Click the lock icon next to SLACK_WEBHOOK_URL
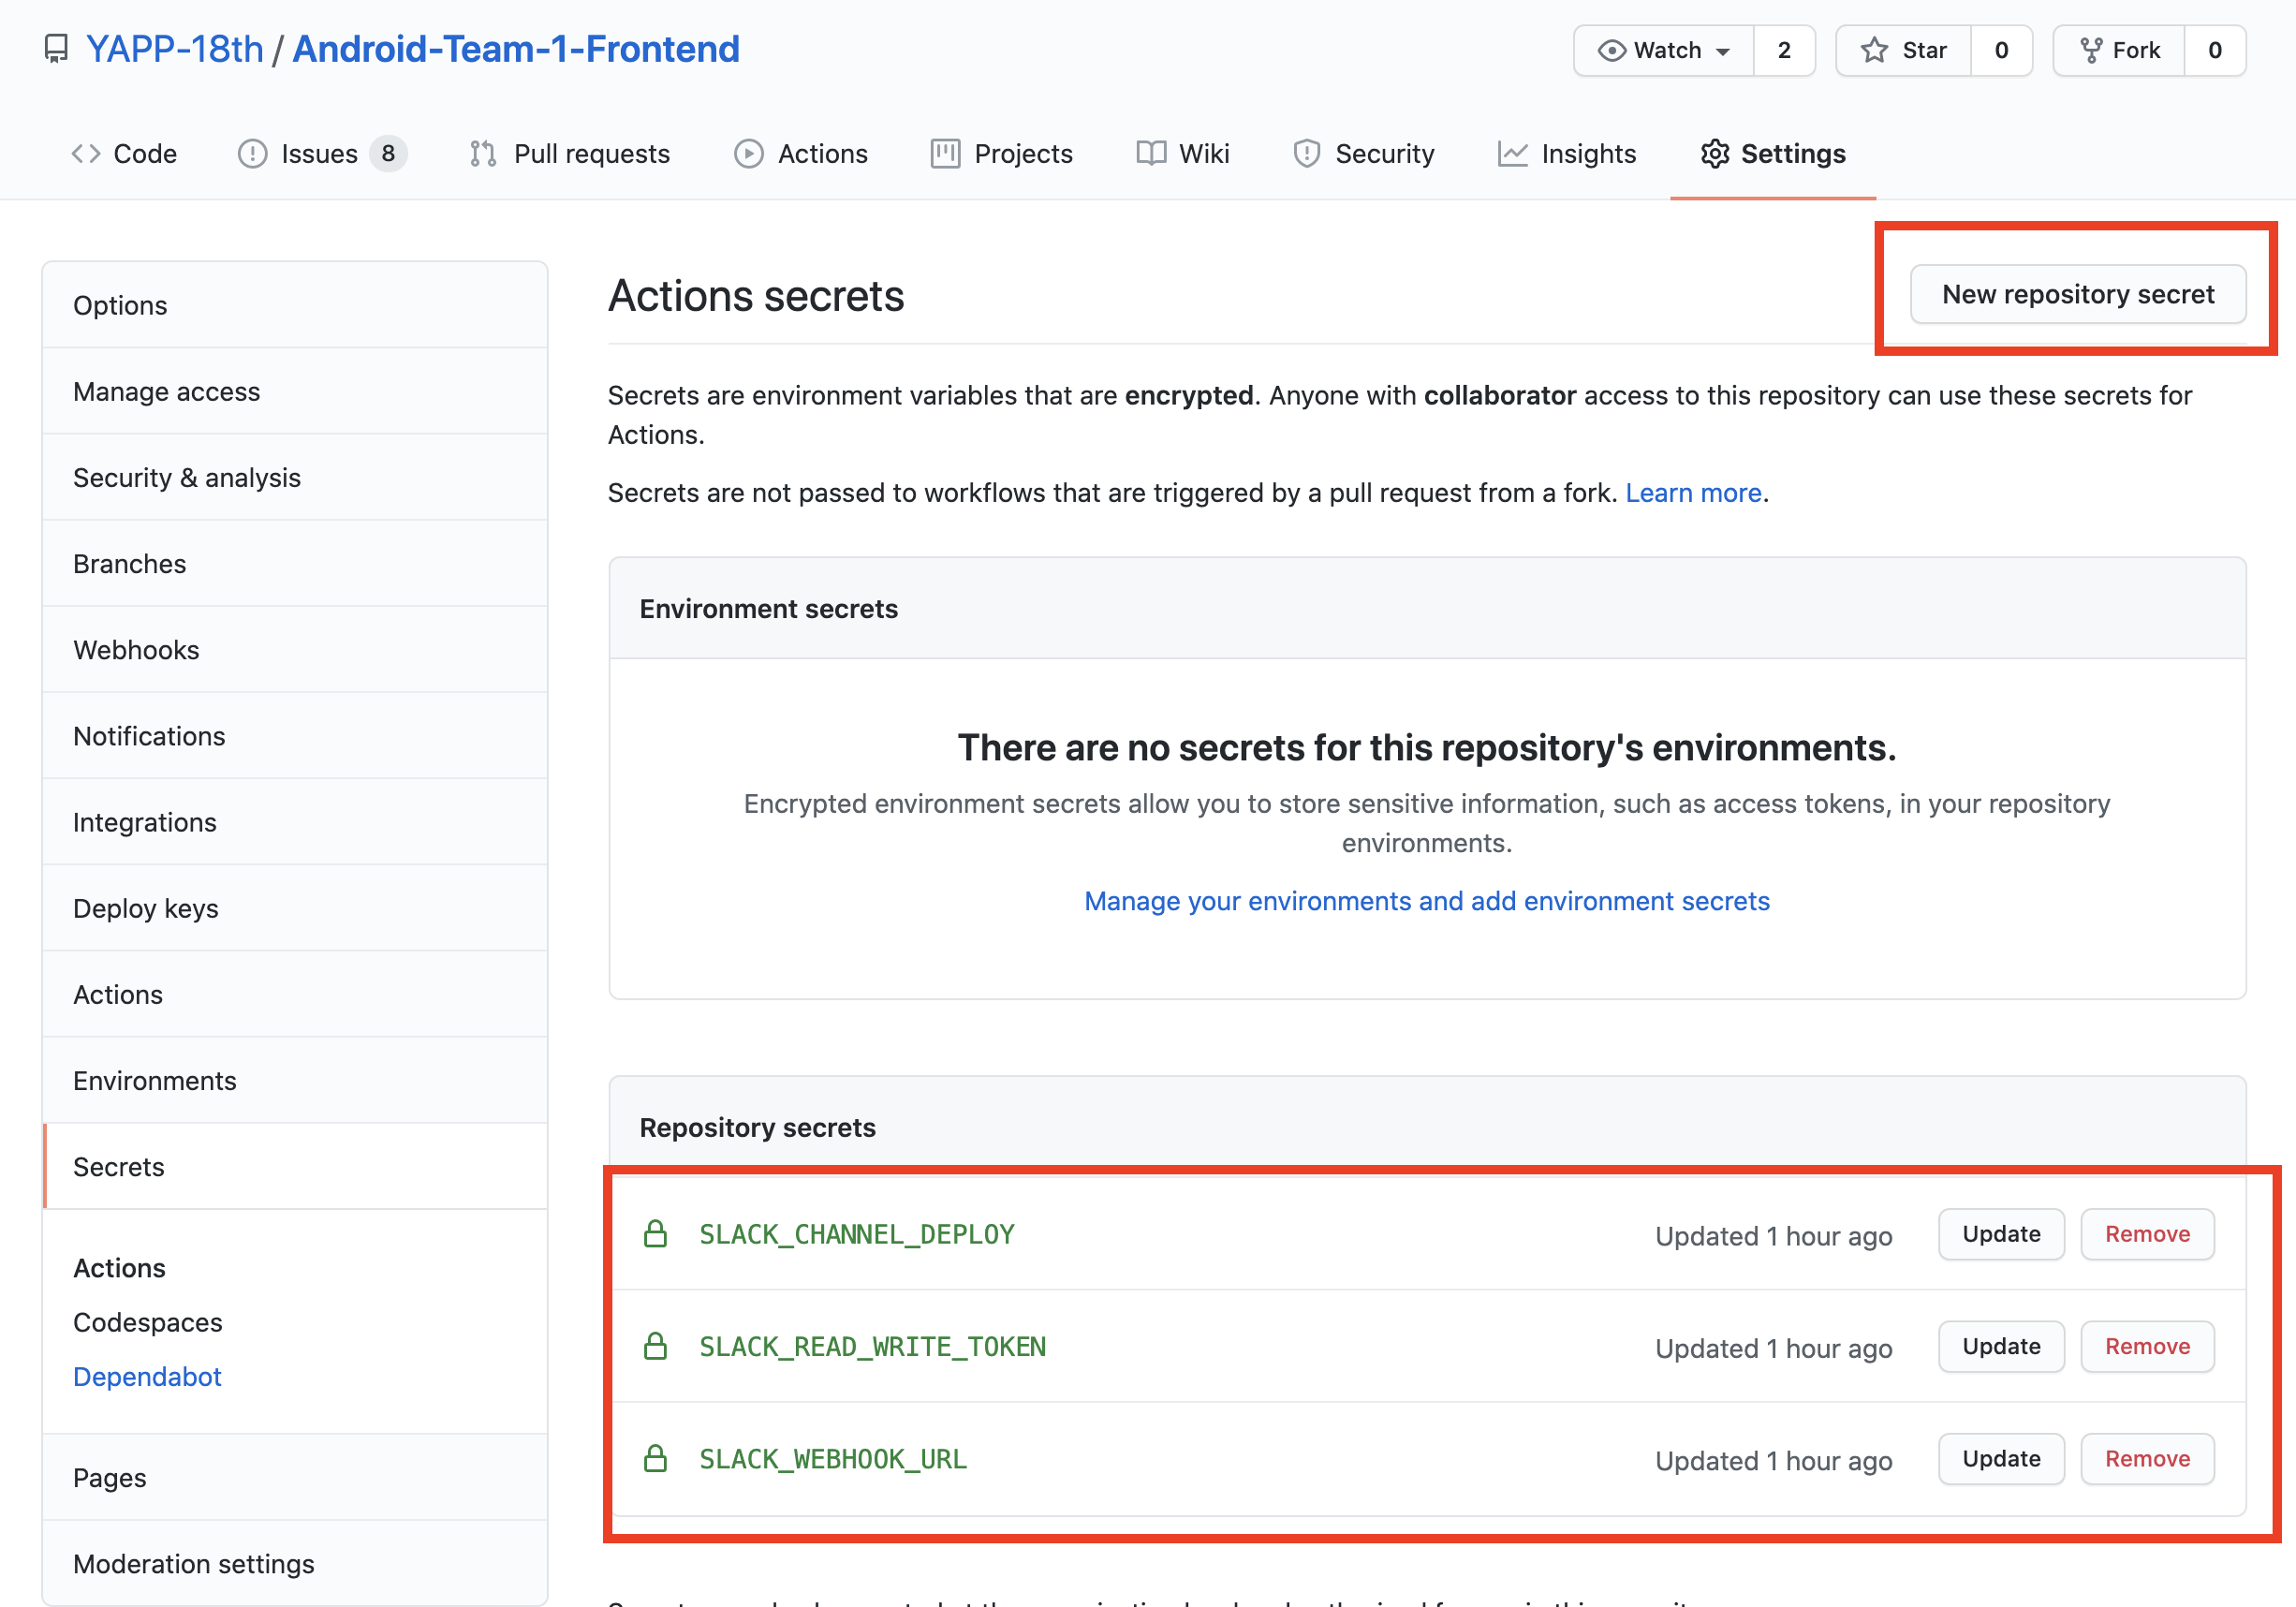This screenshot has width=2296, height=1607. click(655, 1458)
